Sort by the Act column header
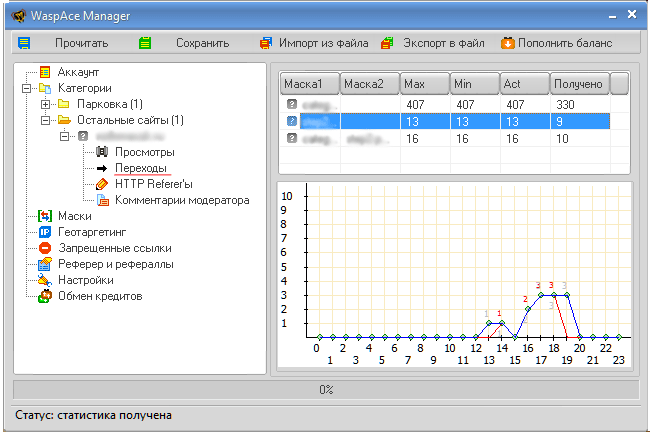Viewport: 650px width, 432px height. (x=525, y=84)
